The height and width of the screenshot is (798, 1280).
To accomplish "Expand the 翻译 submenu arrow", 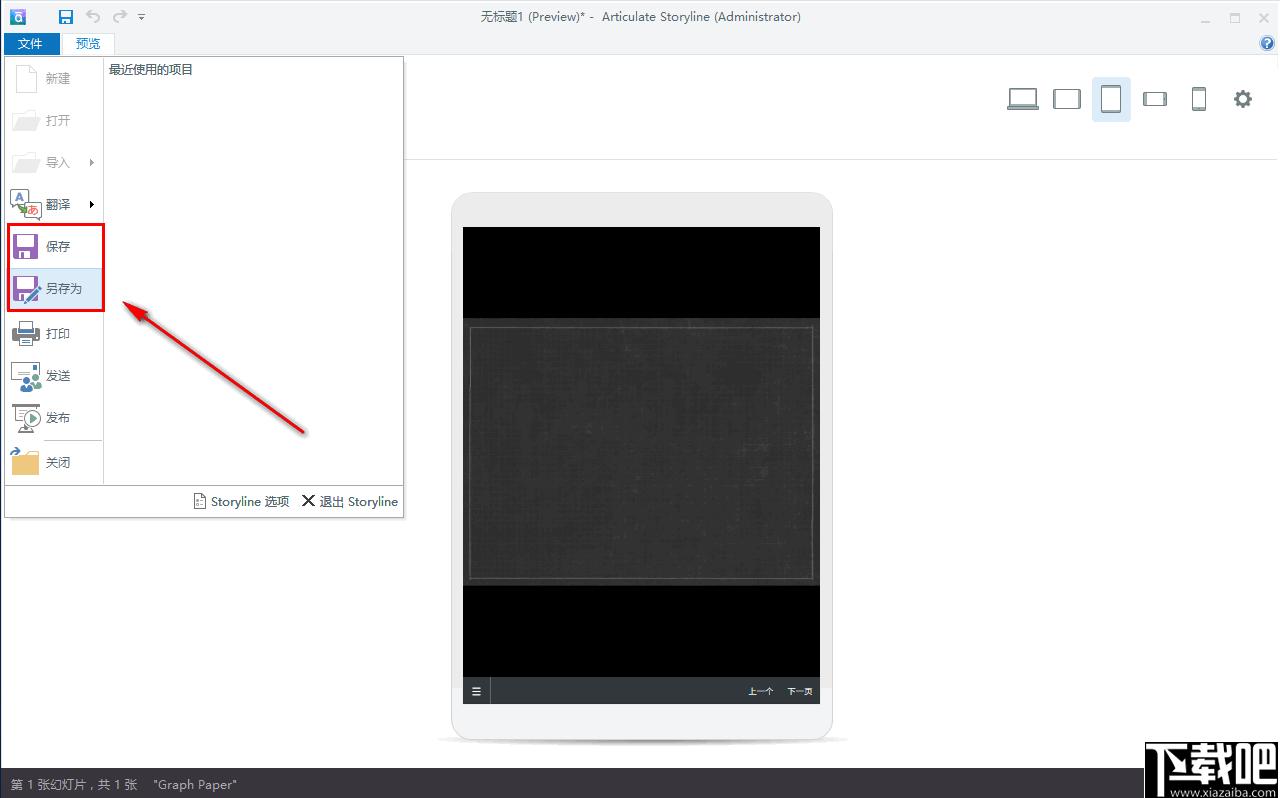I will (91, 204).
